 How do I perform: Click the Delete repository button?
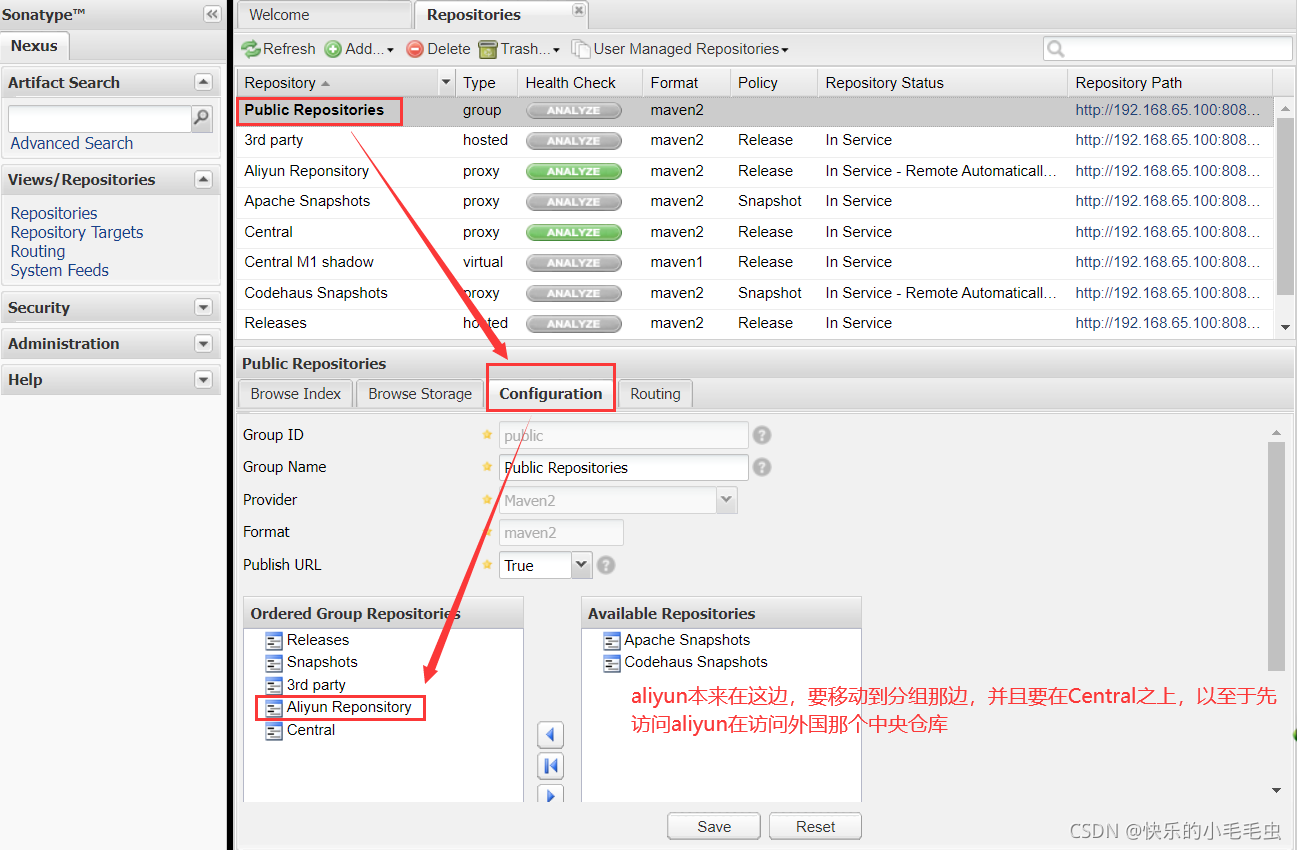(438, 49)
